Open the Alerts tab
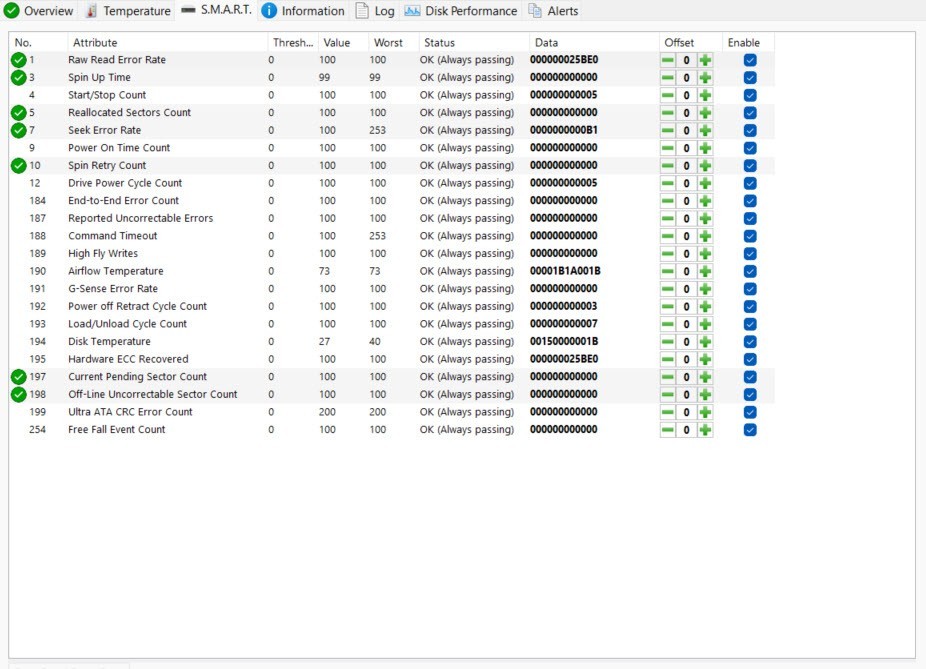 pyautogui.click(x=553, y=11)
